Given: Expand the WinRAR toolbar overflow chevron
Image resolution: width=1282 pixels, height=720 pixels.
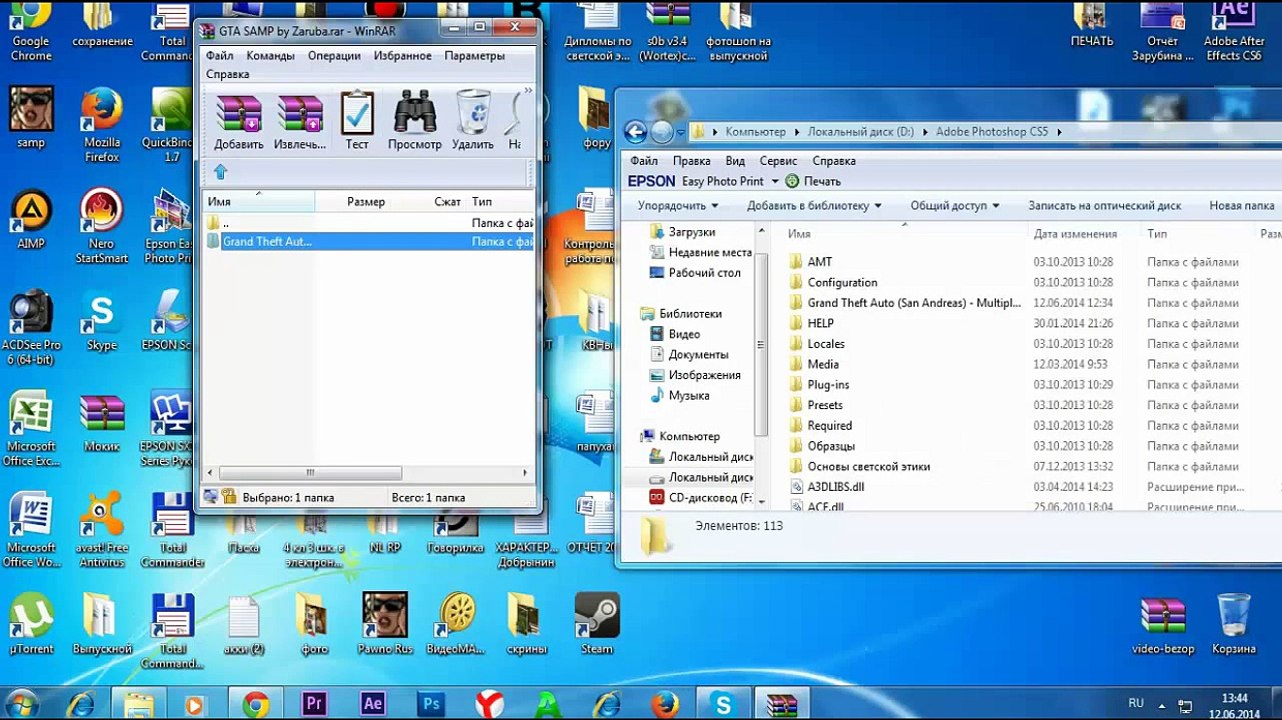Looking at the screenshot, I should click(528, 91).
